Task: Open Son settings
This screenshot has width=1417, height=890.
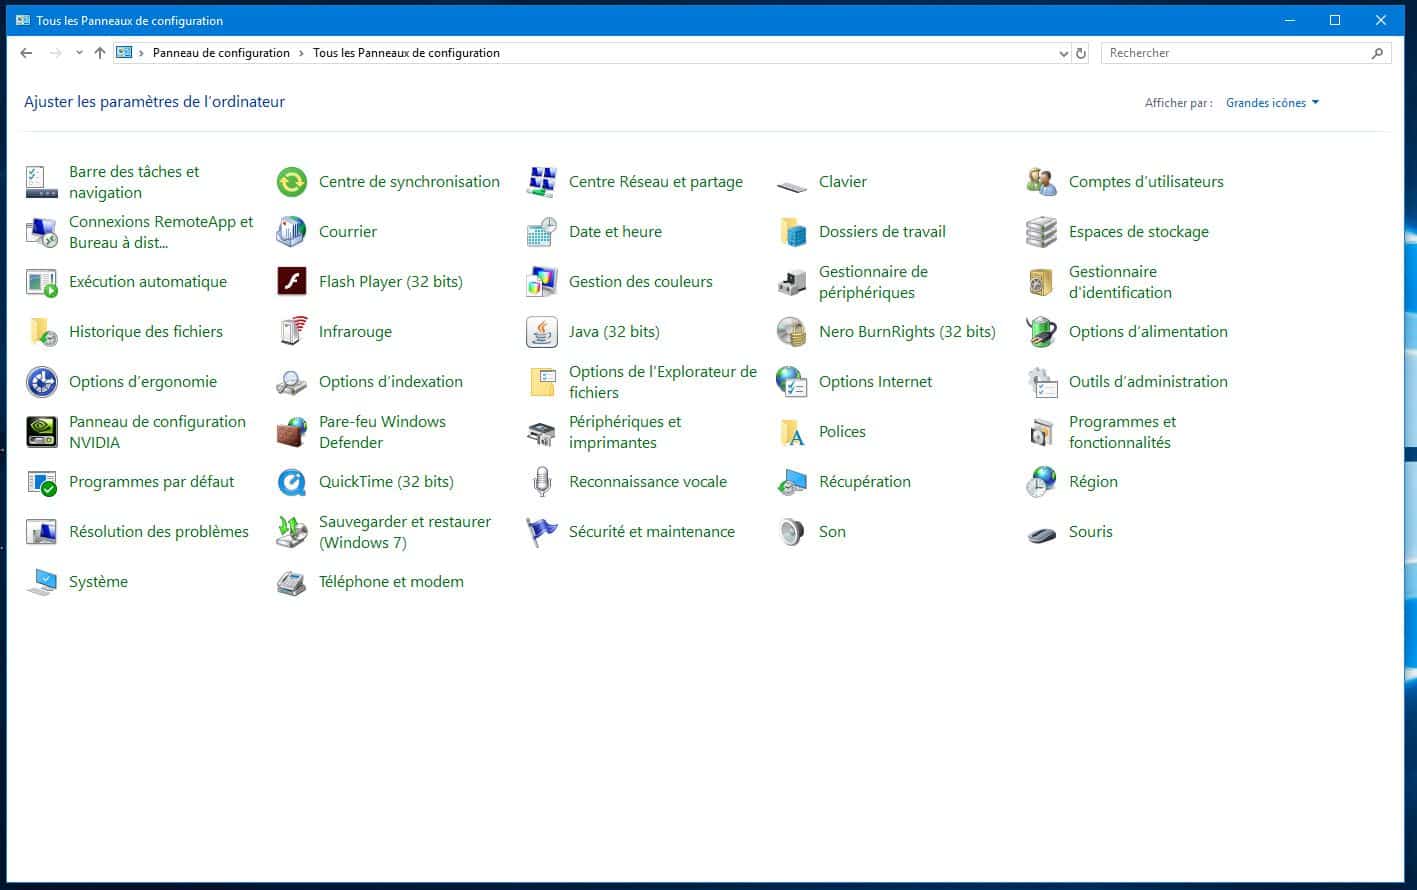Action: [x=831, y=531]
